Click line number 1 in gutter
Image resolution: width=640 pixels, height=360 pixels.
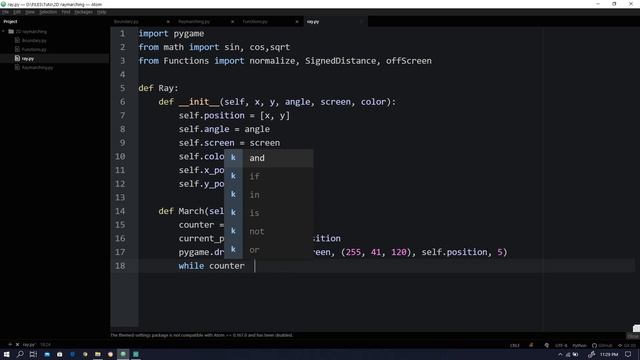[x=122, y=33]
